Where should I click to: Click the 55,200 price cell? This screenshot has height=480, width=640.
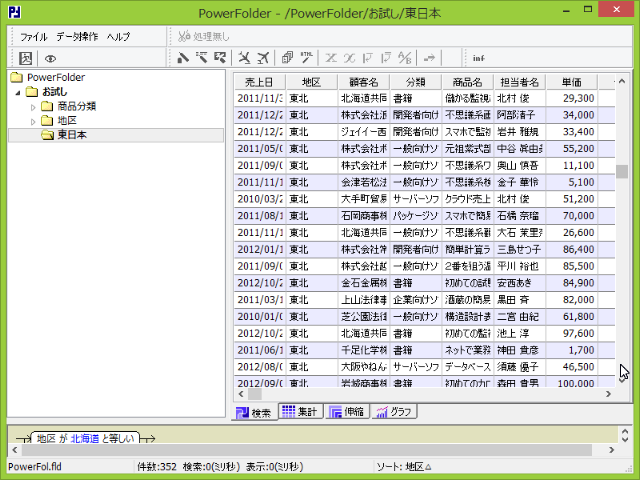coord(571,149)
